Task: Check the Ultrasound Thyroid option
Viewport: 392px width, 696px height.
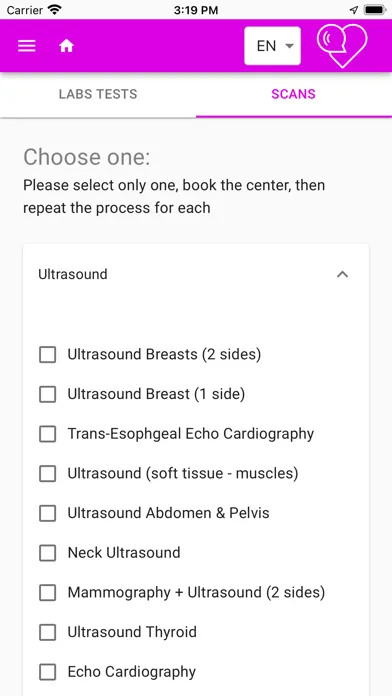Action: coord(48,632)
